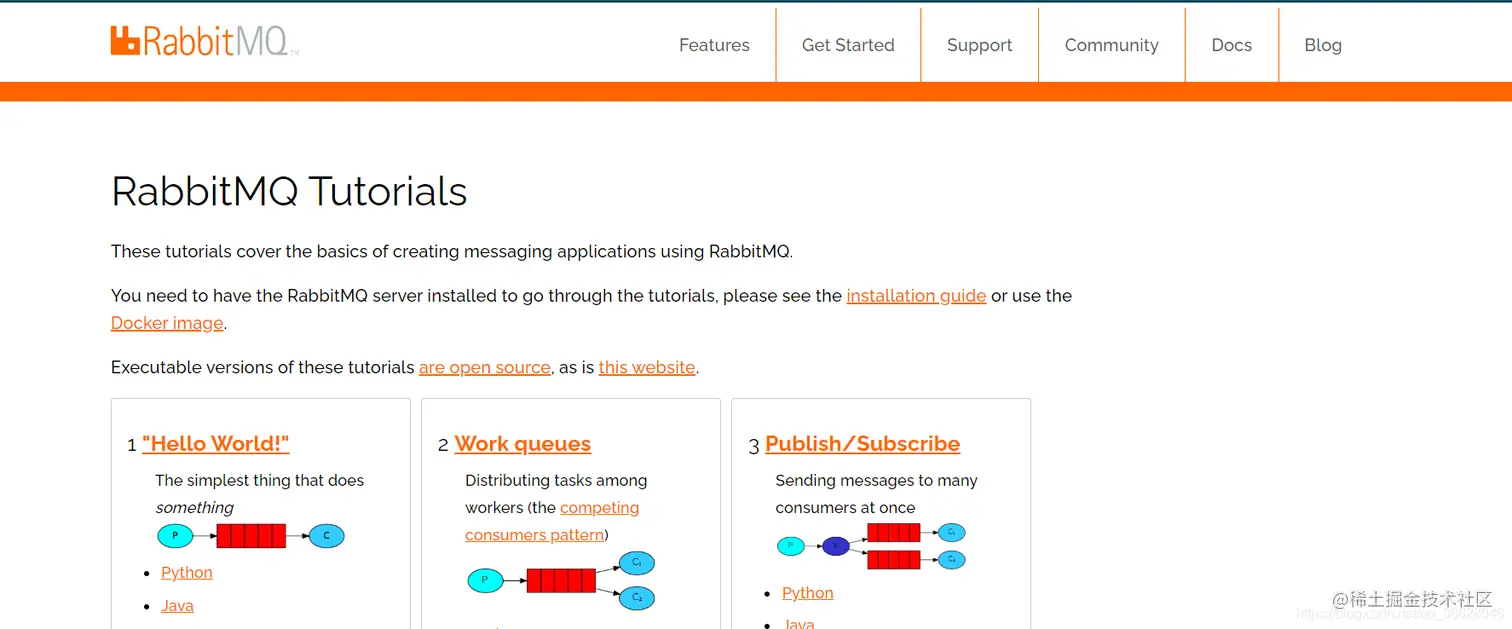
Task: Click the Hello World queue diagram
Action: coord(251,536)
